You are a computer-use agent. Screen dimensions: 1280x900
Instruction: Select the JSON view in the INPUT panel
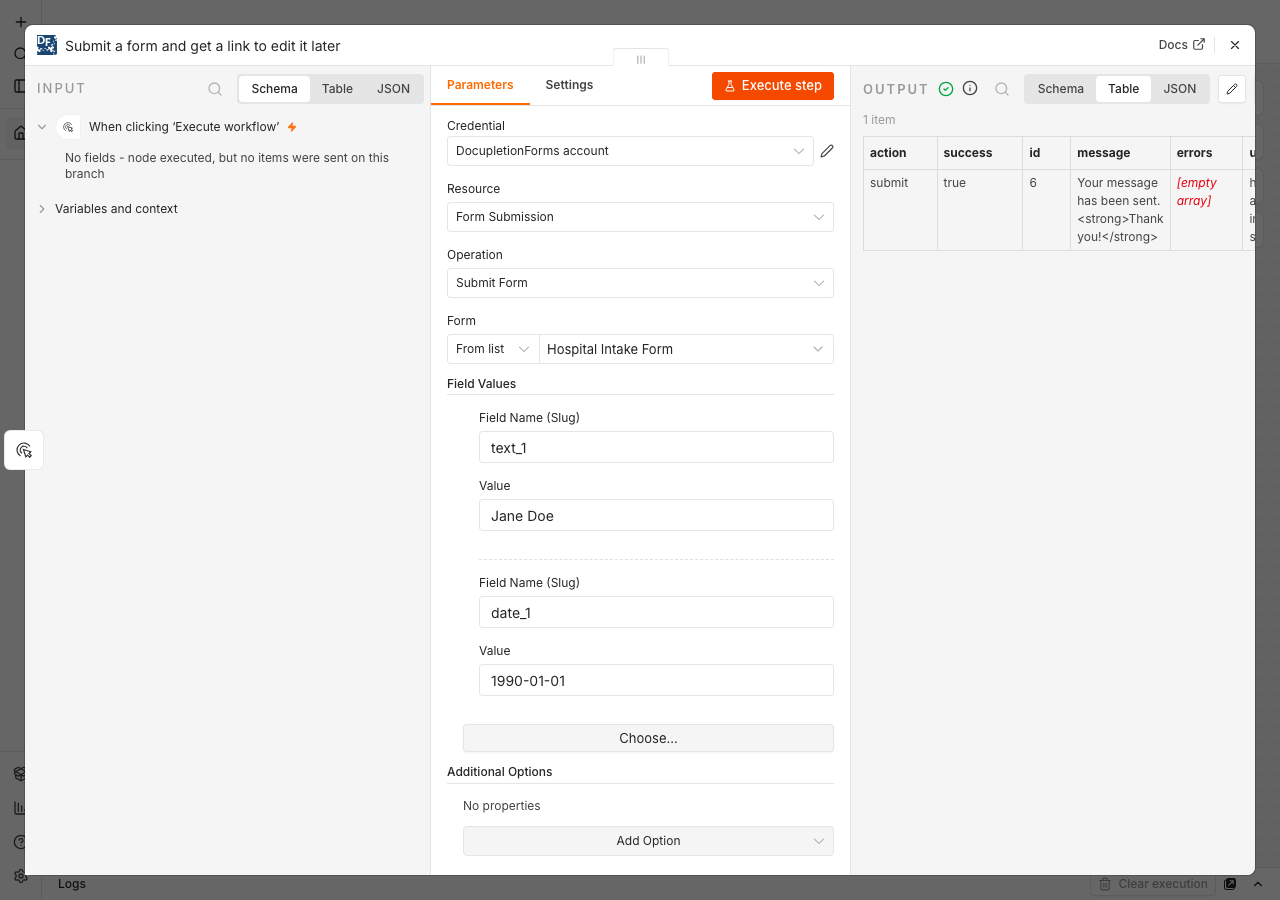[x=393, y=89]
